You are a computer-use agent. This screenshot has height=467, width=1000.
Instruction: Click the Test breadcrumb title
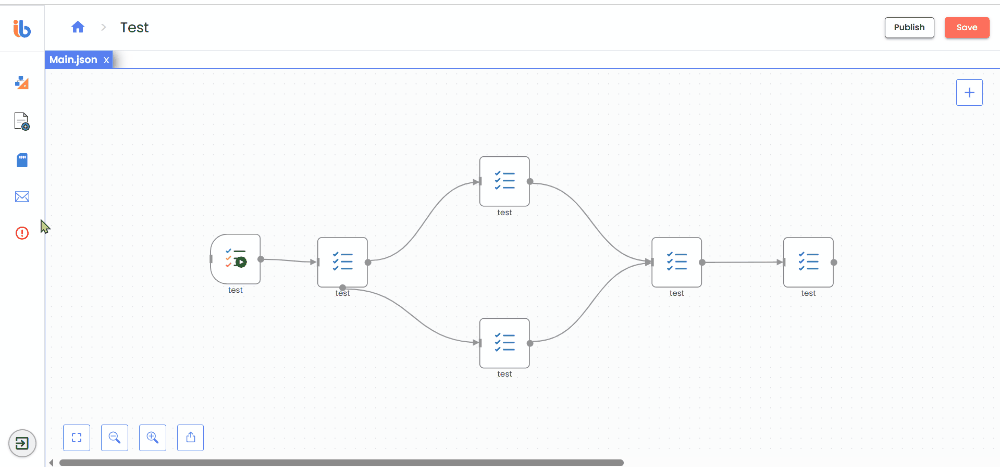click(x=135, y=27)
